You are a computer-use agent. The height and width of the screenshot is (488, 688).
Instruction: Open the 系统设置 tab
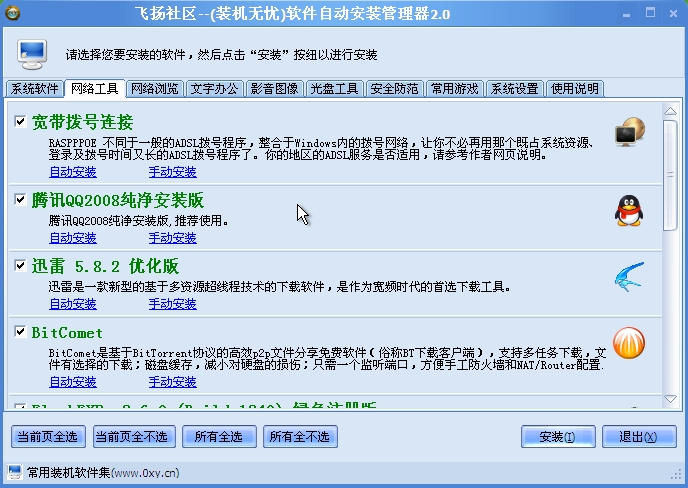click(515, 89)
